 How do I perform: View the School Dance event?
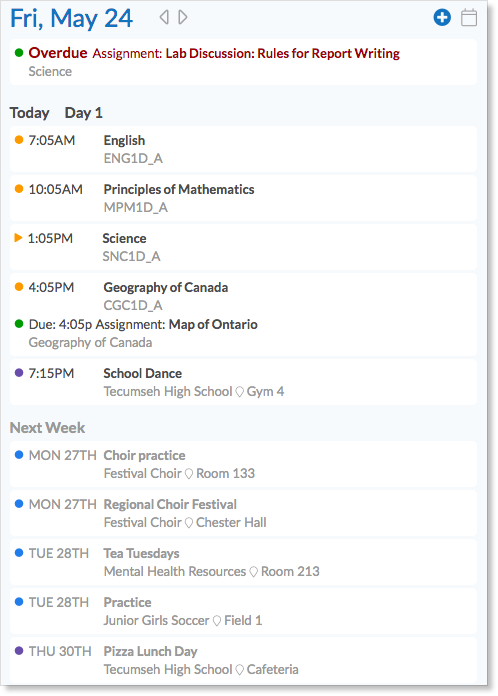coord(243,382)
